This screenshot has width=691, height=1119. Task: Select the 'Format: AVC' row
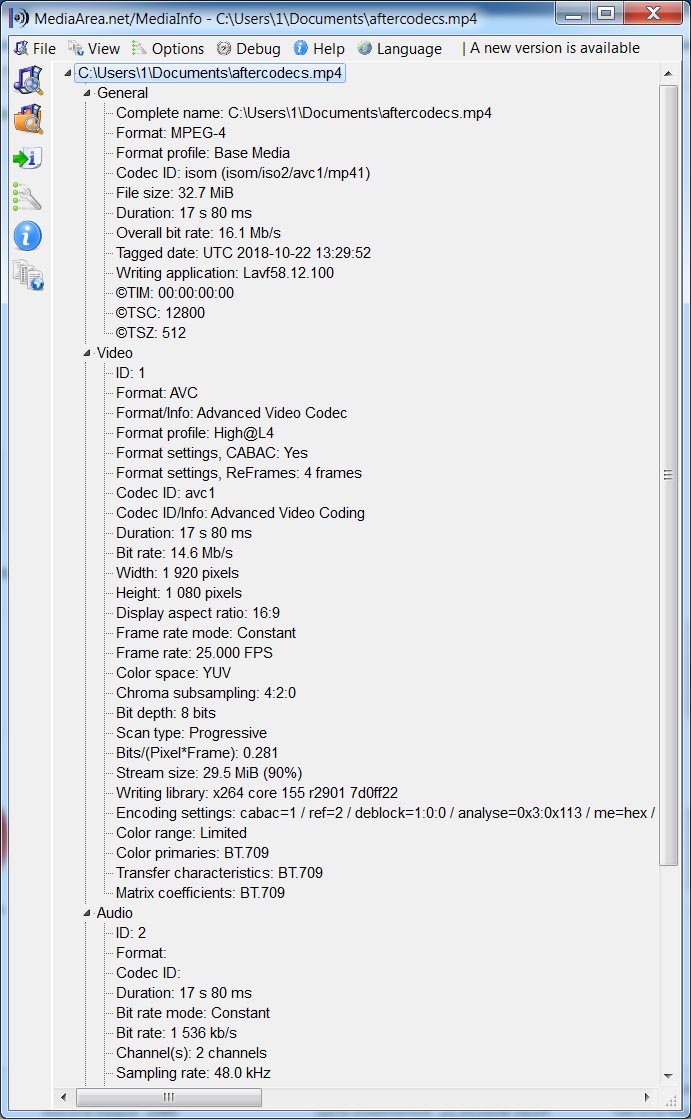(x=156, y=393)
